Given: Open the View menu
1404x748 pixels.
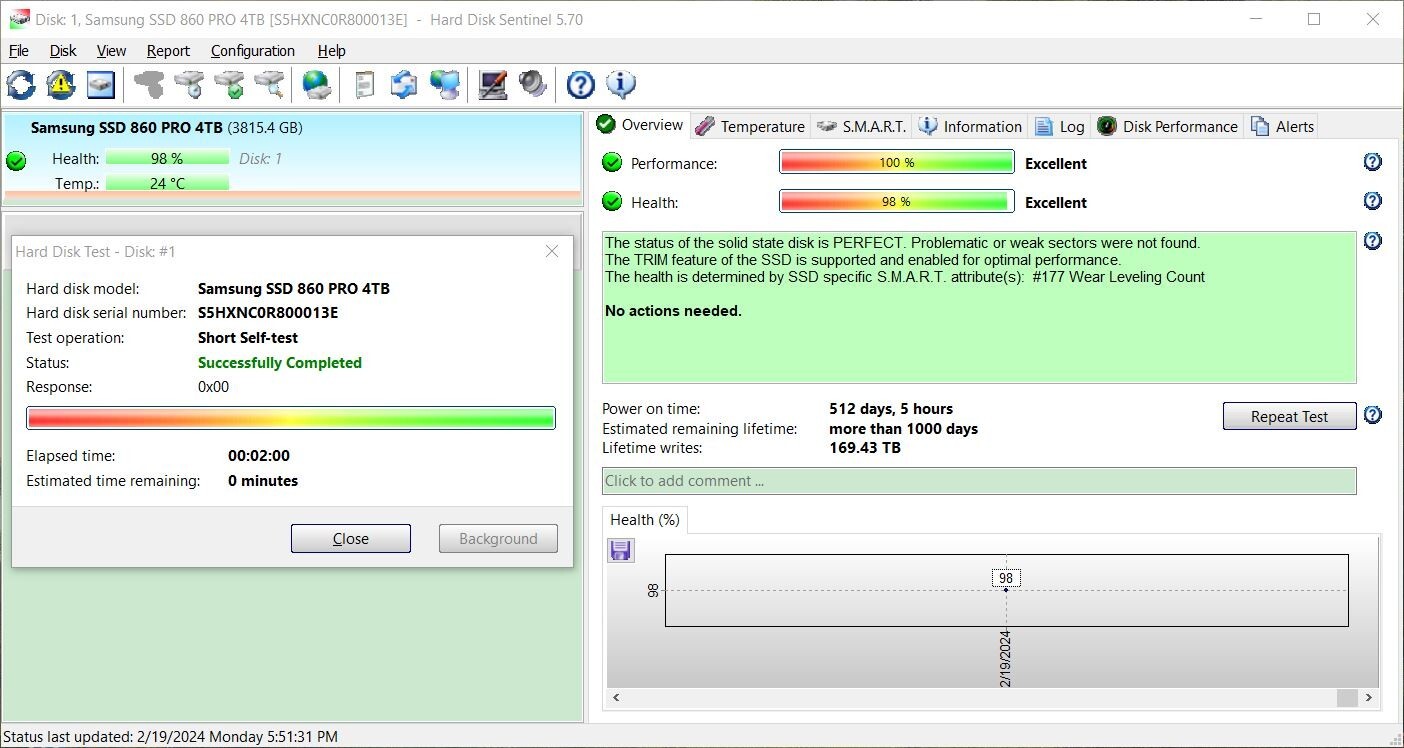Looking at the screenshot, I should click(x=111, y=51).
